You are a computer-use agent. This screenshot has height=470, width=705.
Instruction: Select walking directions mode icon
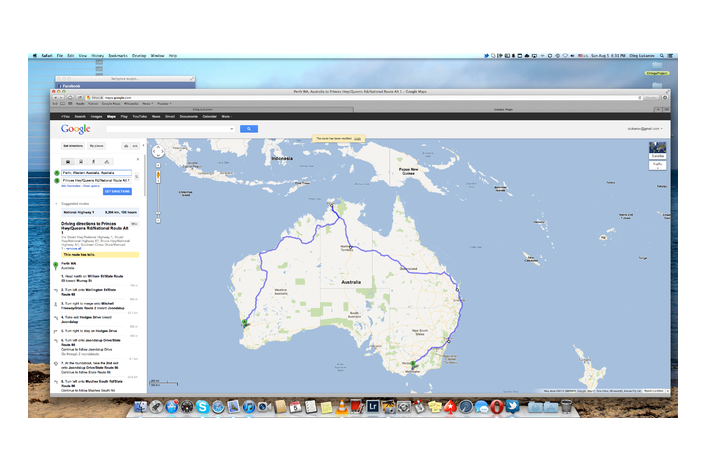(x=94, y=161)
